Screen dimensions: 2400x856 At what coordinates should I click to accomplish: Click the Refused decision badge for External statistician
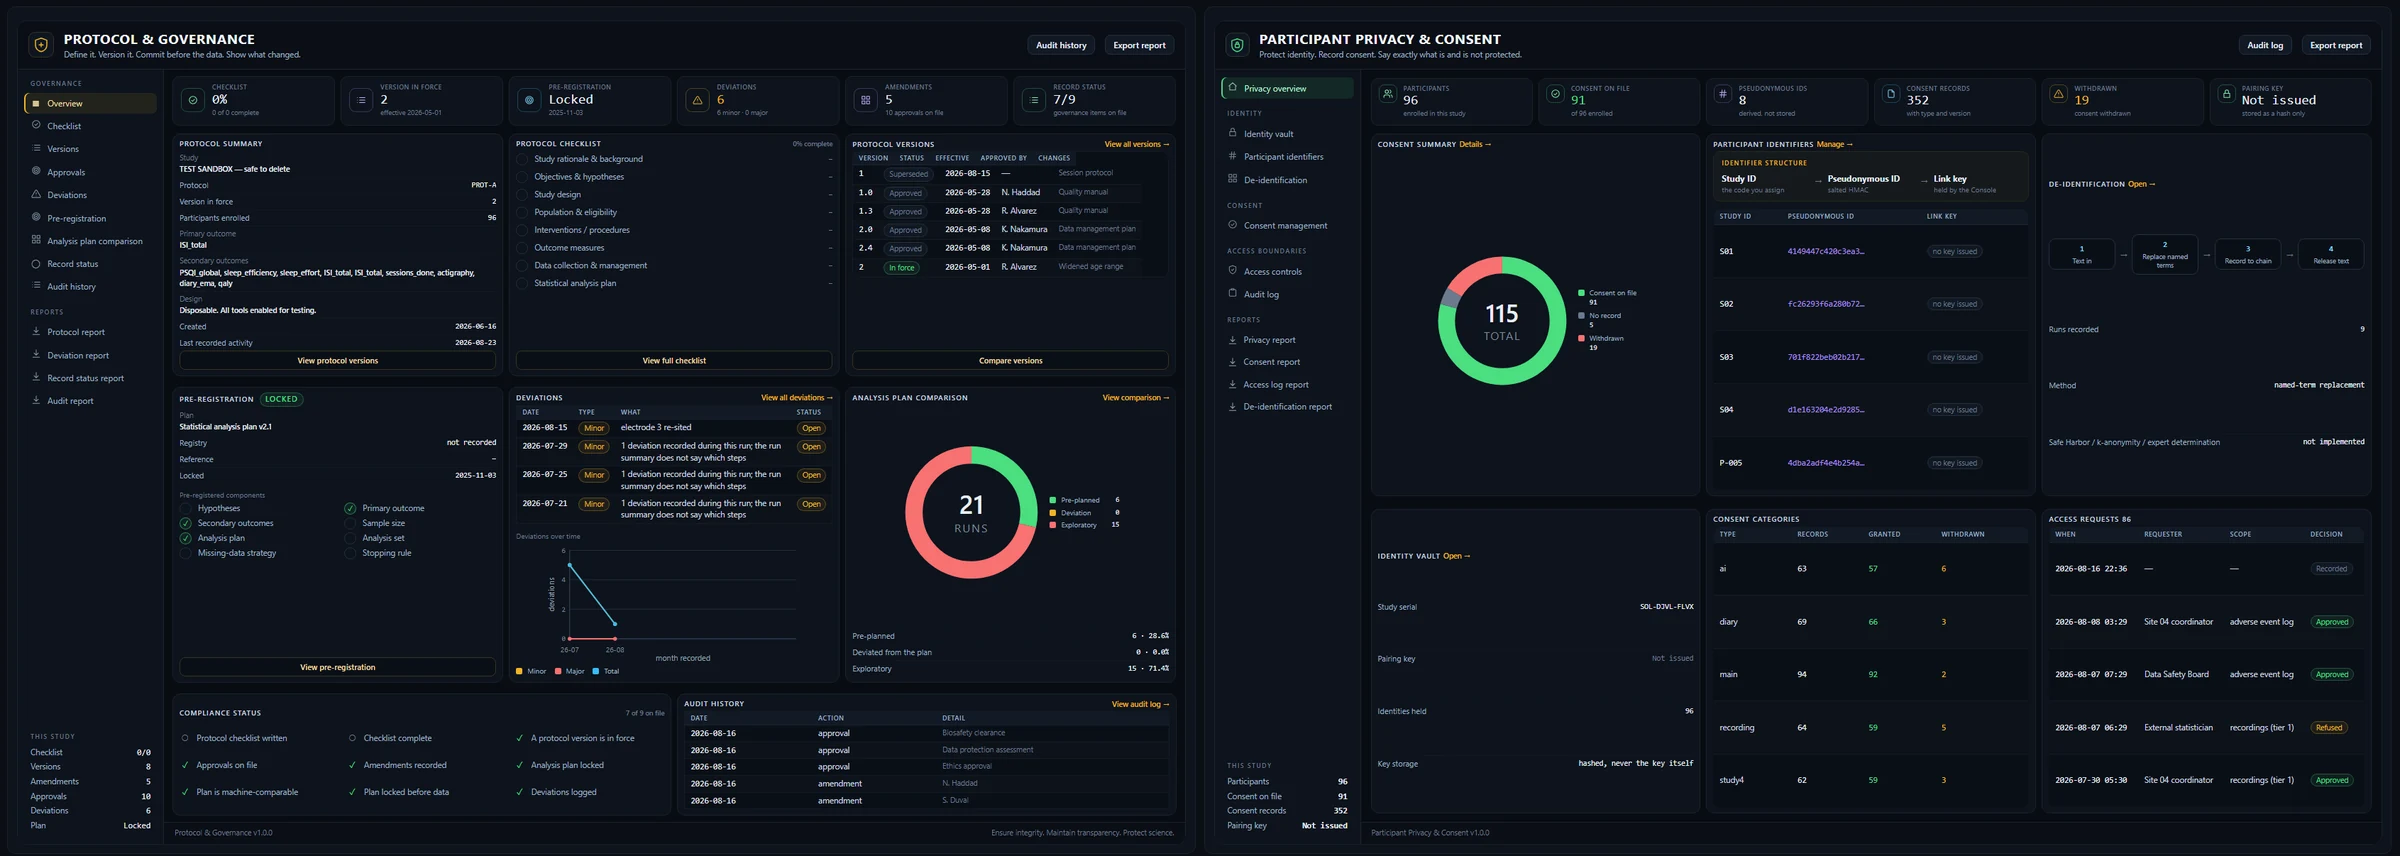tap(2329, 728)
